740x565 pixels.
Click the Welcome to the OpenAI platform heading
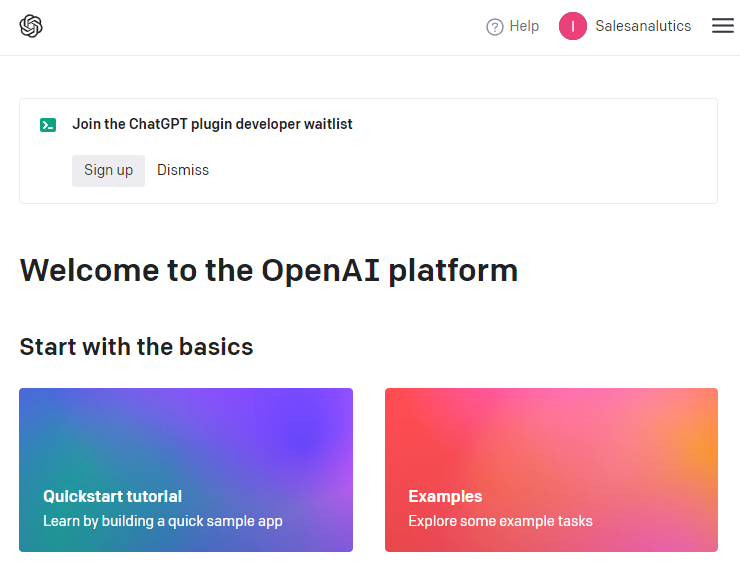pos(268,270)
